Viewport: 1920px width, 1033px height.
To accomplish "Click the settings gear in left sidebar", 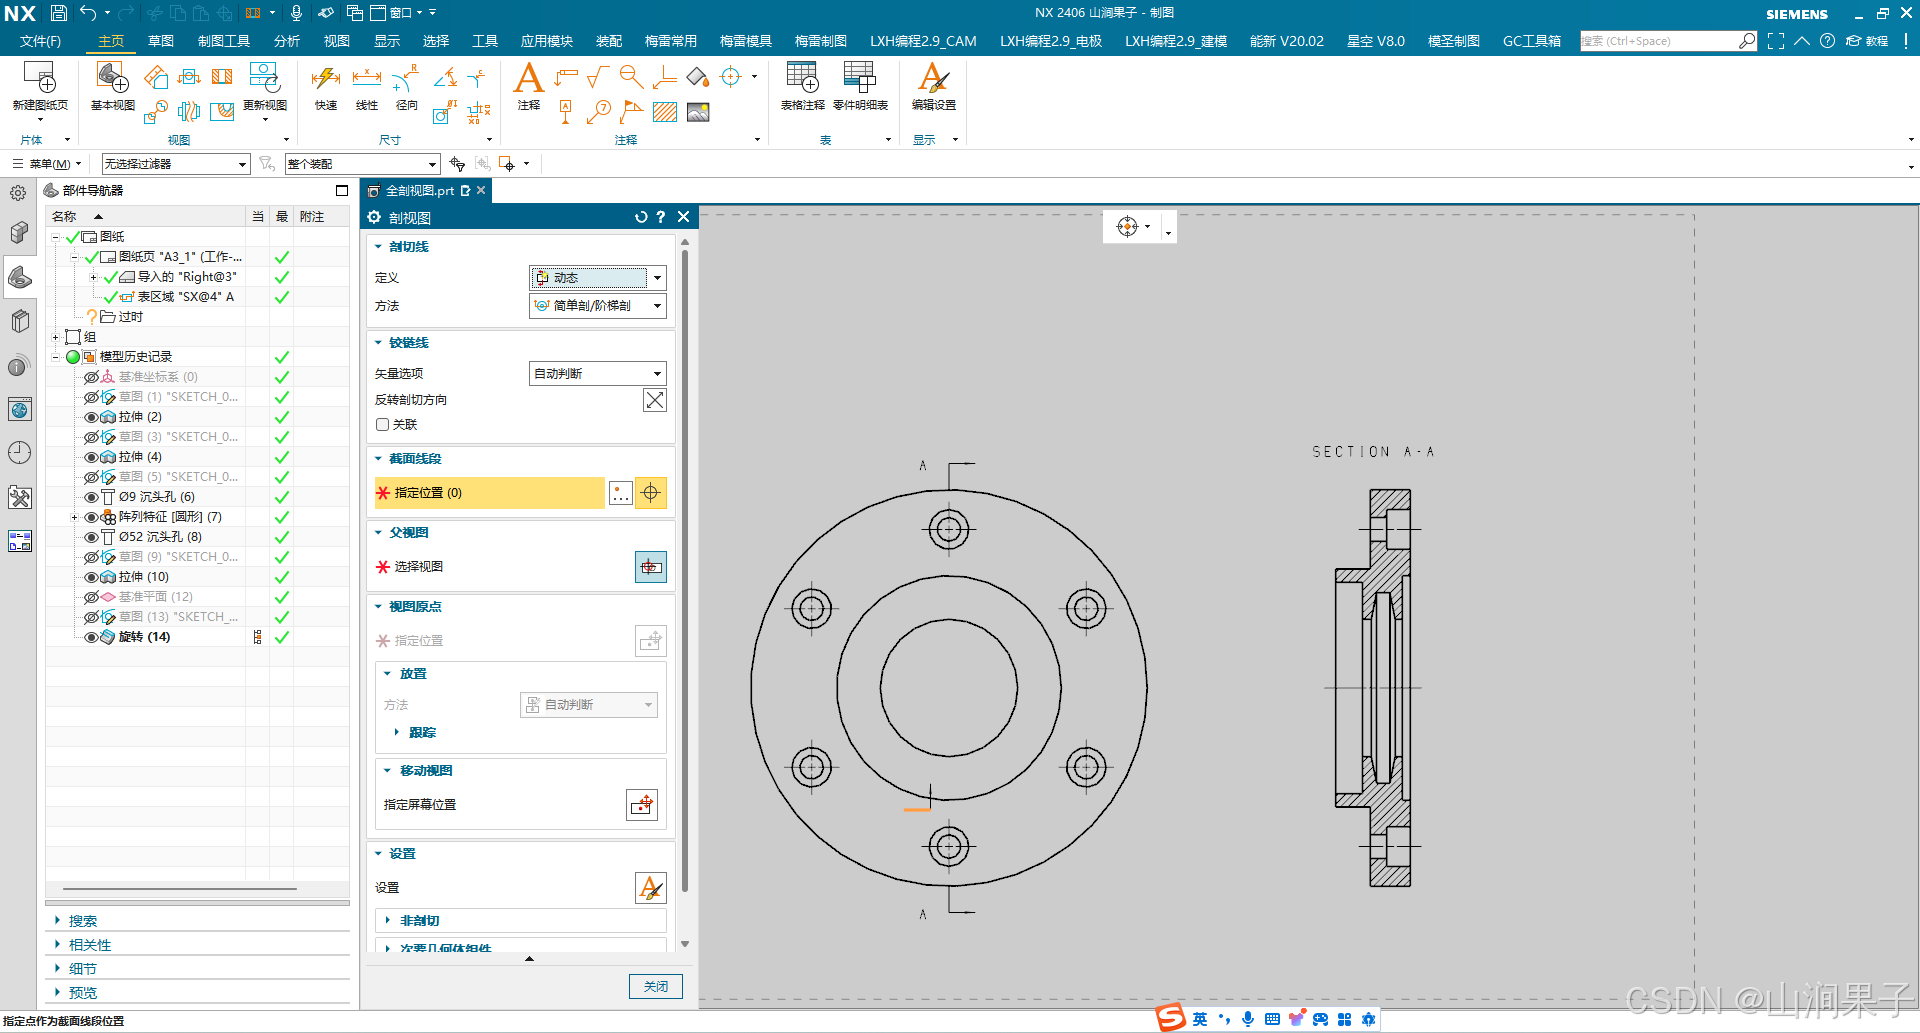I will coord(18,193).
